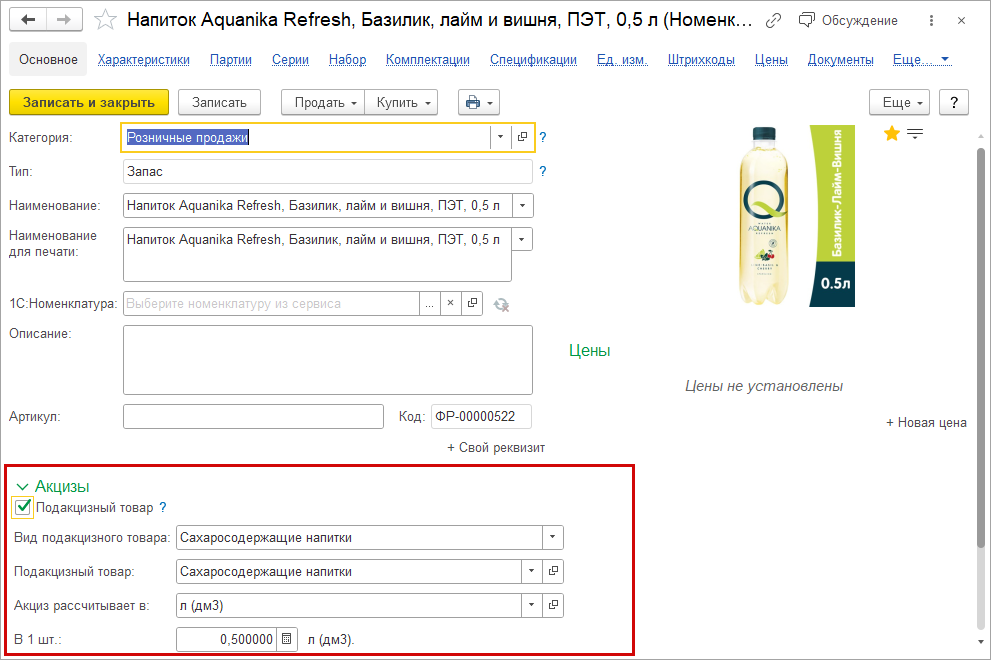Open the green Цены section heading

[x=589, y=350]
